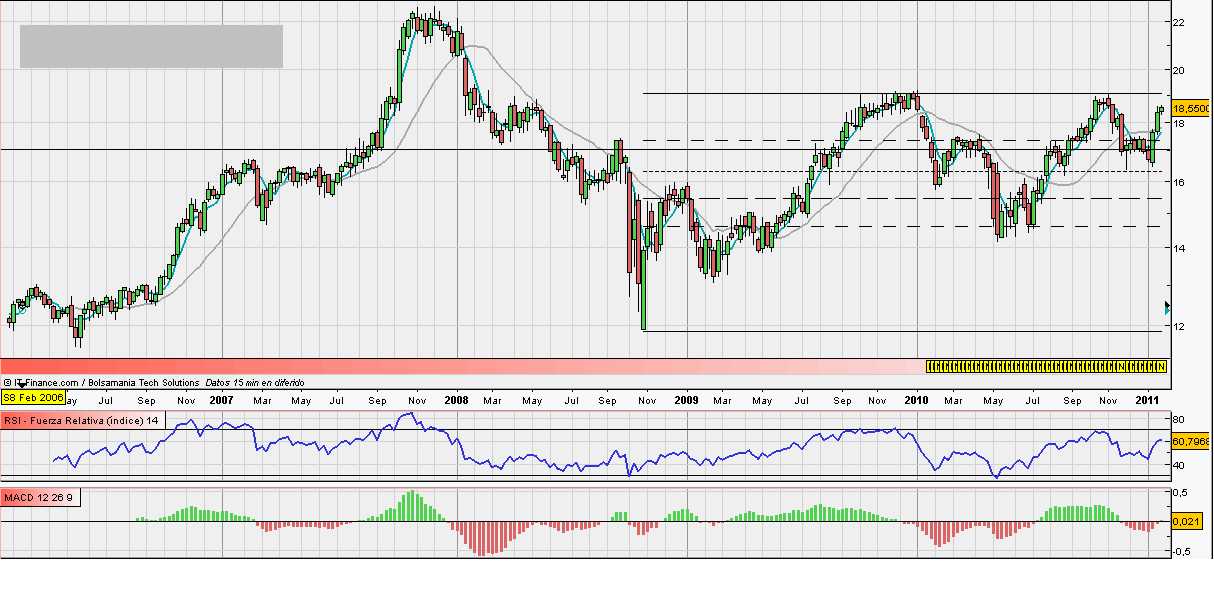Click the 2008 year label on time axis
This screenshot has height=600, width=1214.
(456, 400)
